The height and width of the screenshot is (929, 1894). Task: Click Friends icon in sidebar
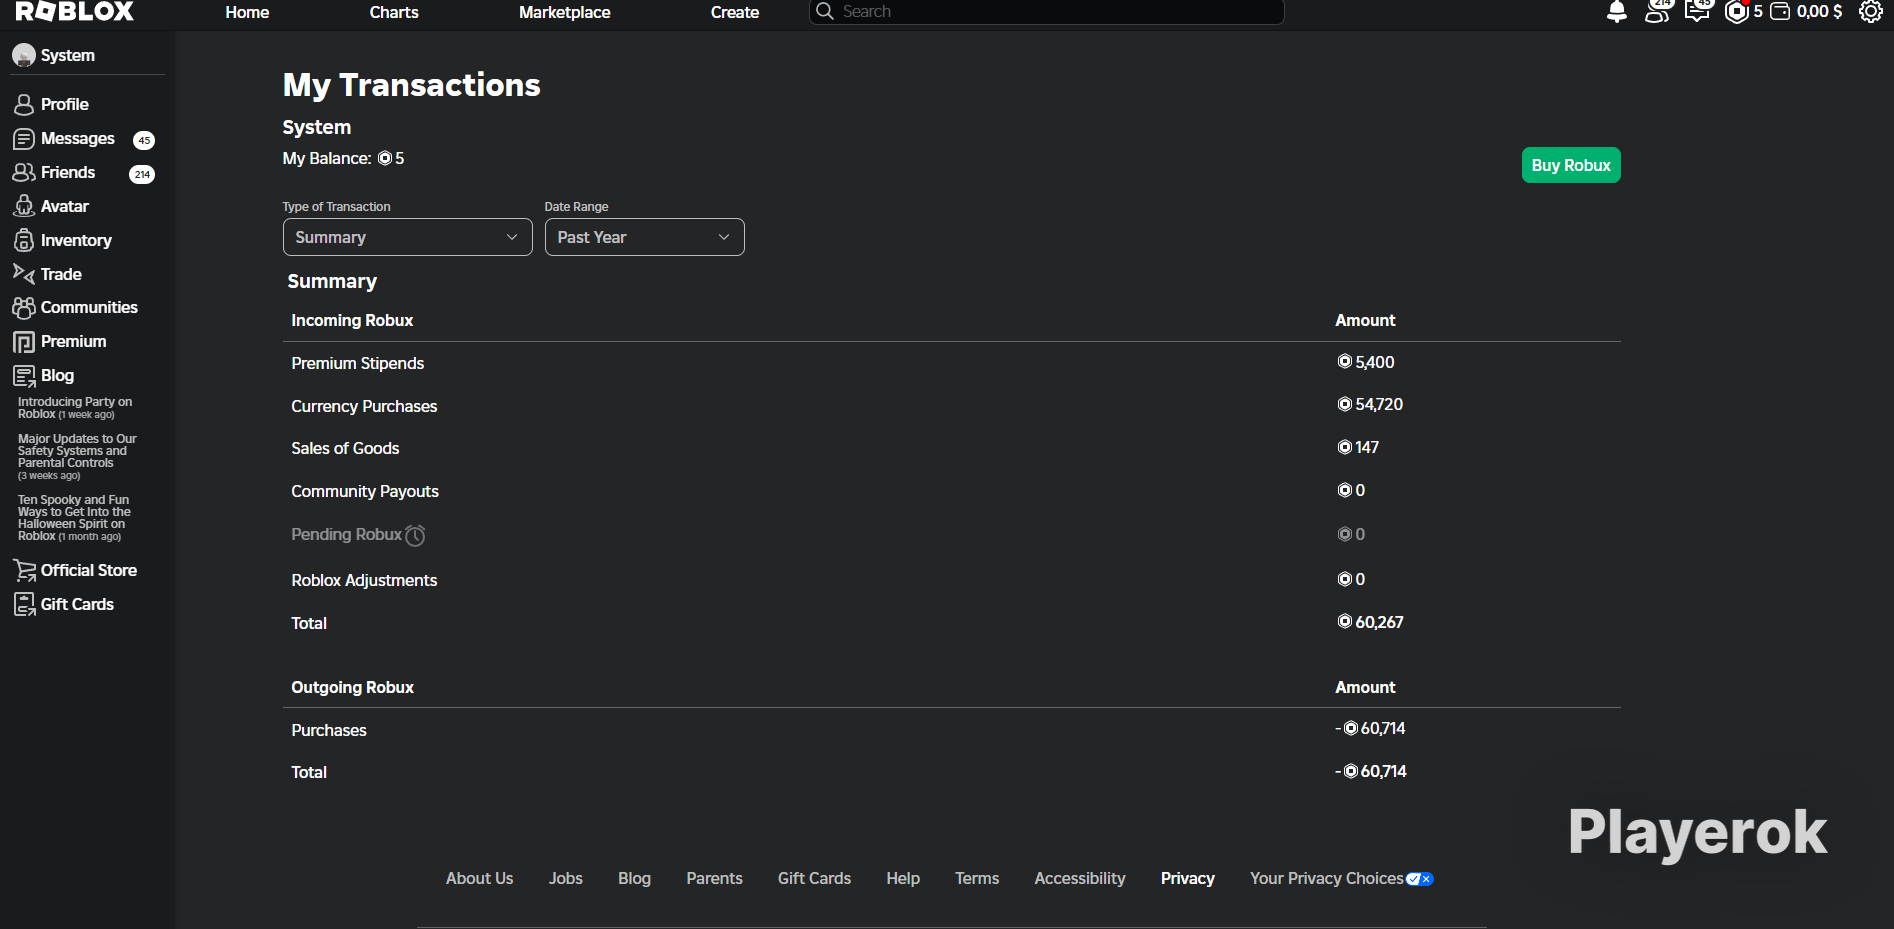(x=24, y=172)
